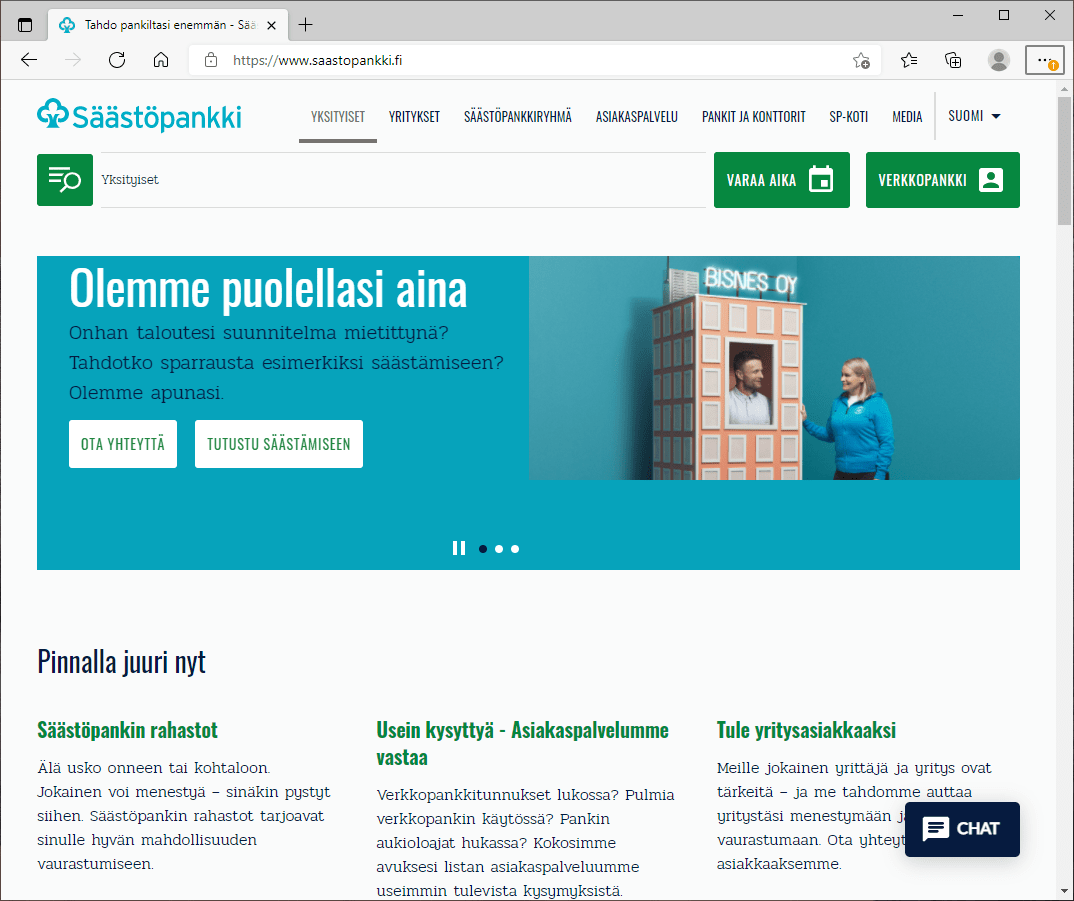
Task: Open Tule yritysasiakkaaksi link
Action: [x=806, y=730]
